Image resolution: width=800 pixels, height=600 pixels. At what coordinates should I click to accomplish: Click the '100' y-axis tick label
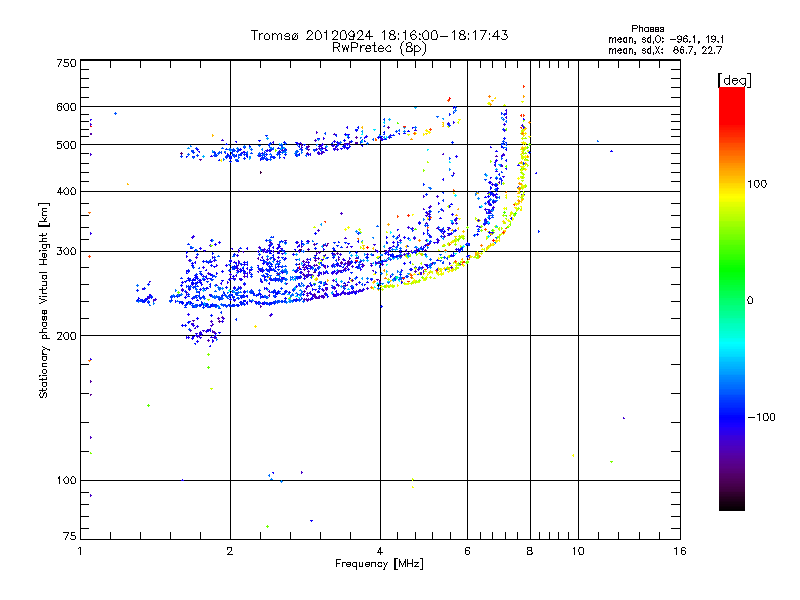66,480
